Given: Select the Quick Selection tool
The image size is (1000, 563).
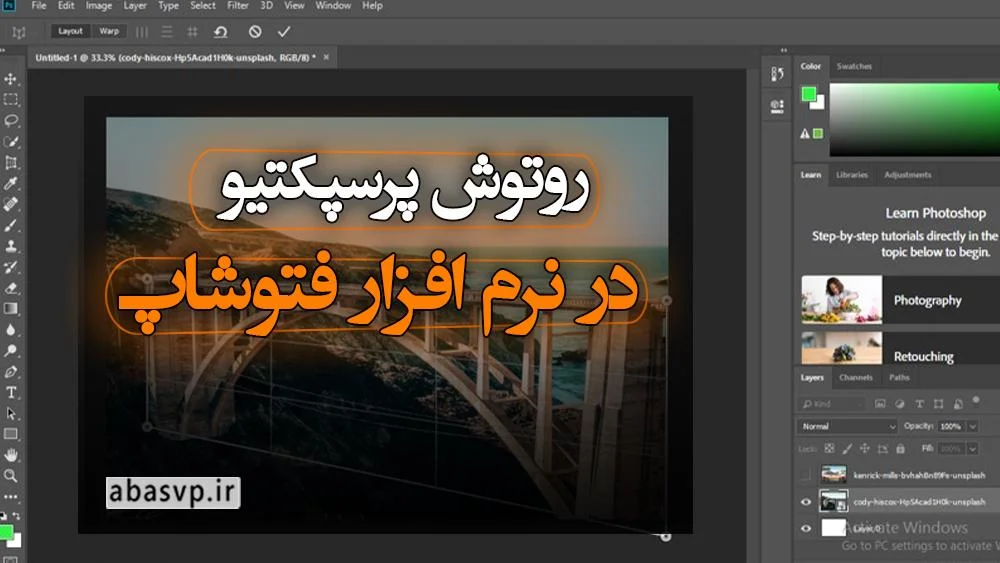Looking at the screenshot, I should coord(11,142).
